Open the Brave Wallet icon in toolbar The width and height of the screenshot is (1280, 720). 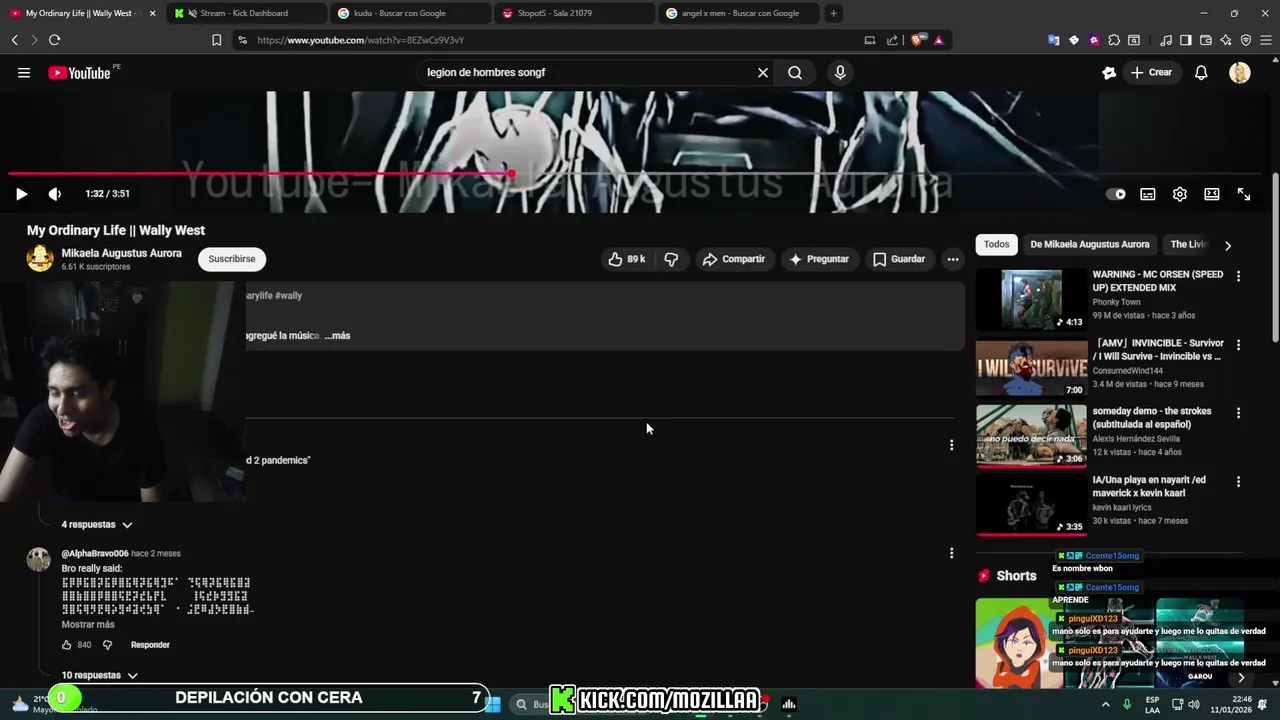[1206, 40]
